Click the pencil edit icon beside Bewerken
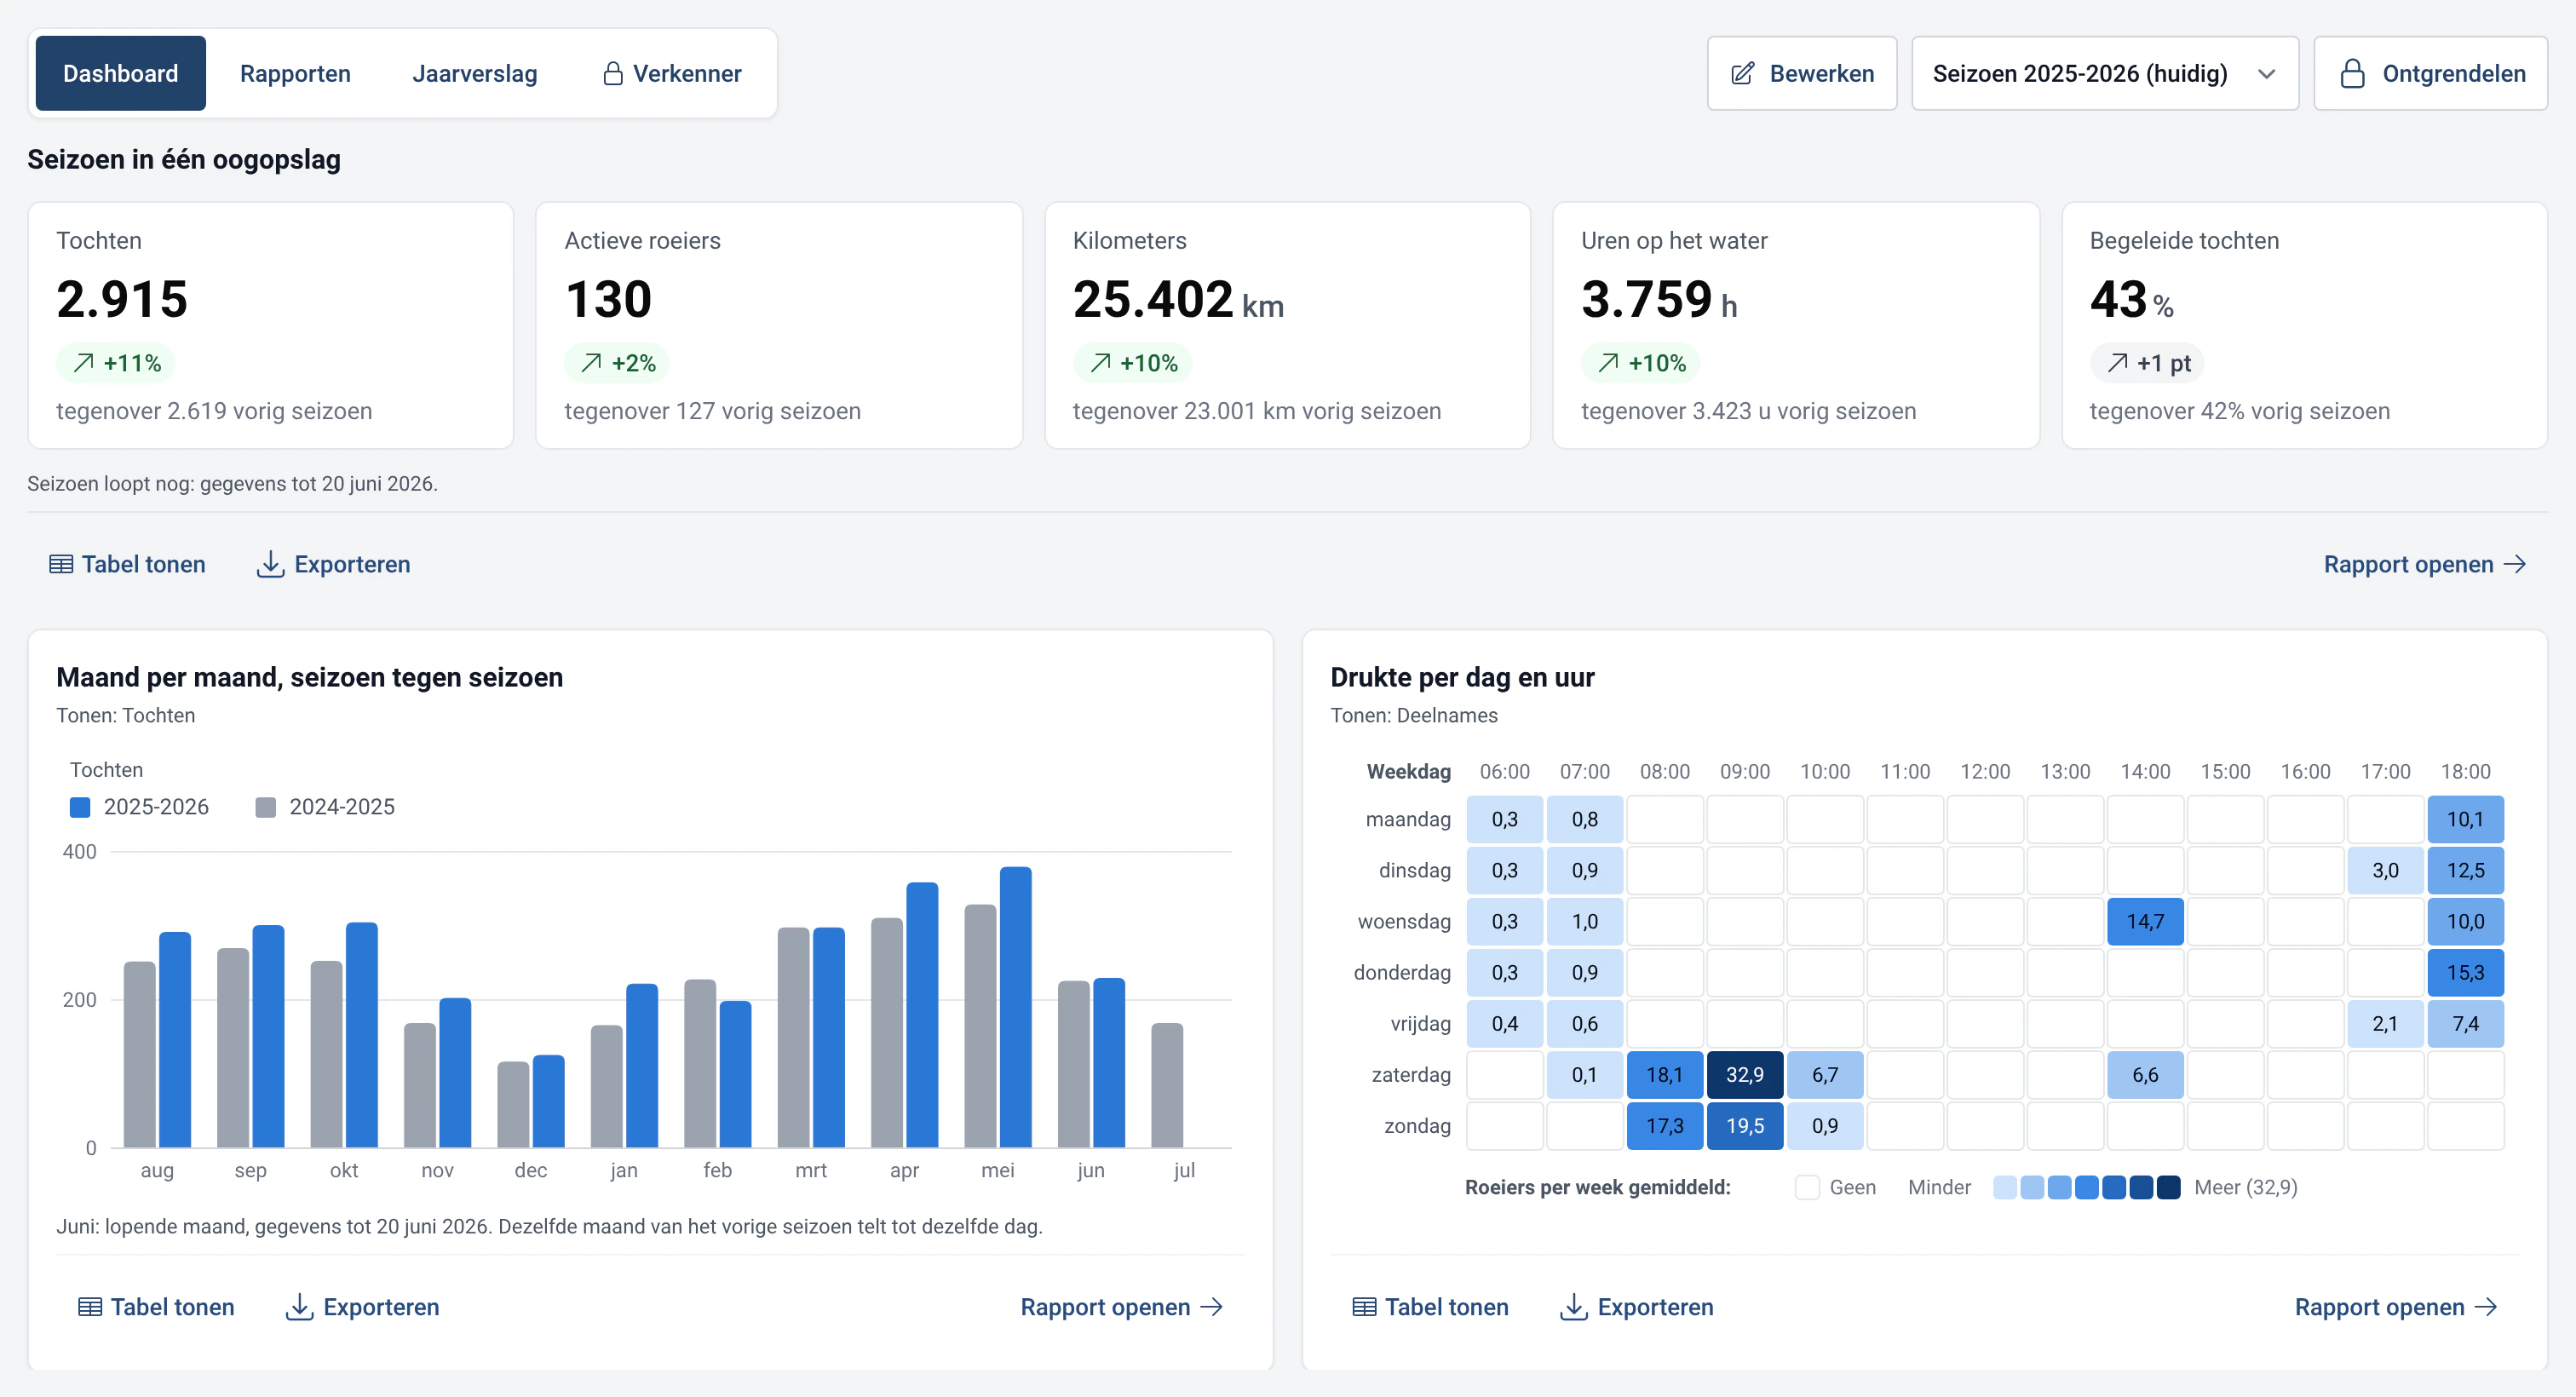Screen dimensions: 2576x1397 click(x=1742, y=74)
